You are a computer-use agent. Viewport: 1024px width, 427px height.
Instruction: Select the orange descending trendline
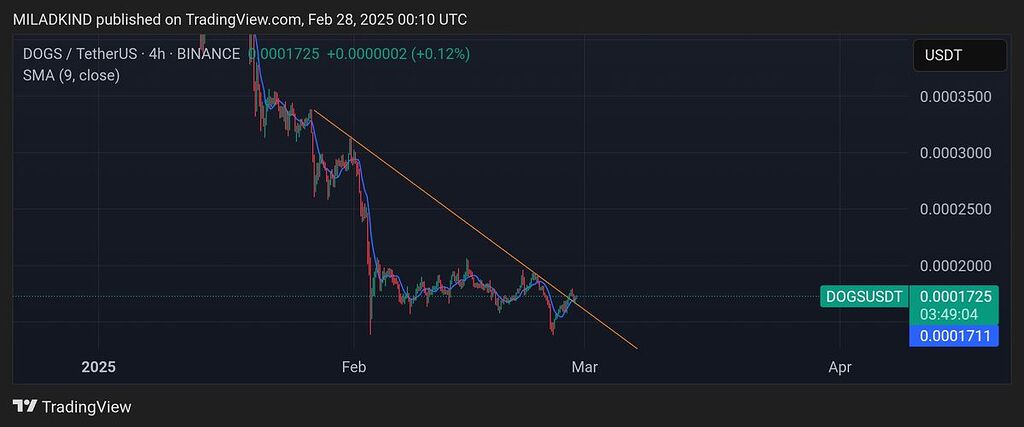pyautogui.click(x=450, y=207)
